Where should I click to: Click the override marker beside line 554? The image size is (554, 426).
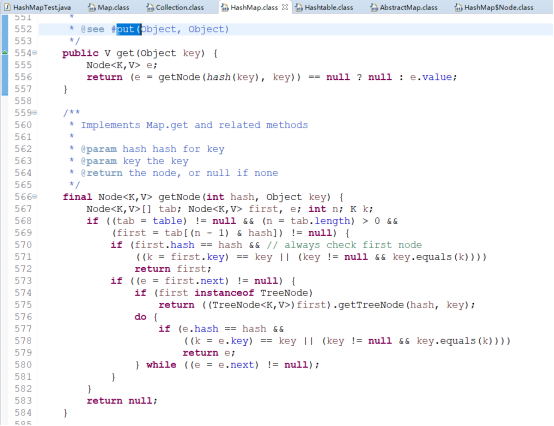pos(5,53)
